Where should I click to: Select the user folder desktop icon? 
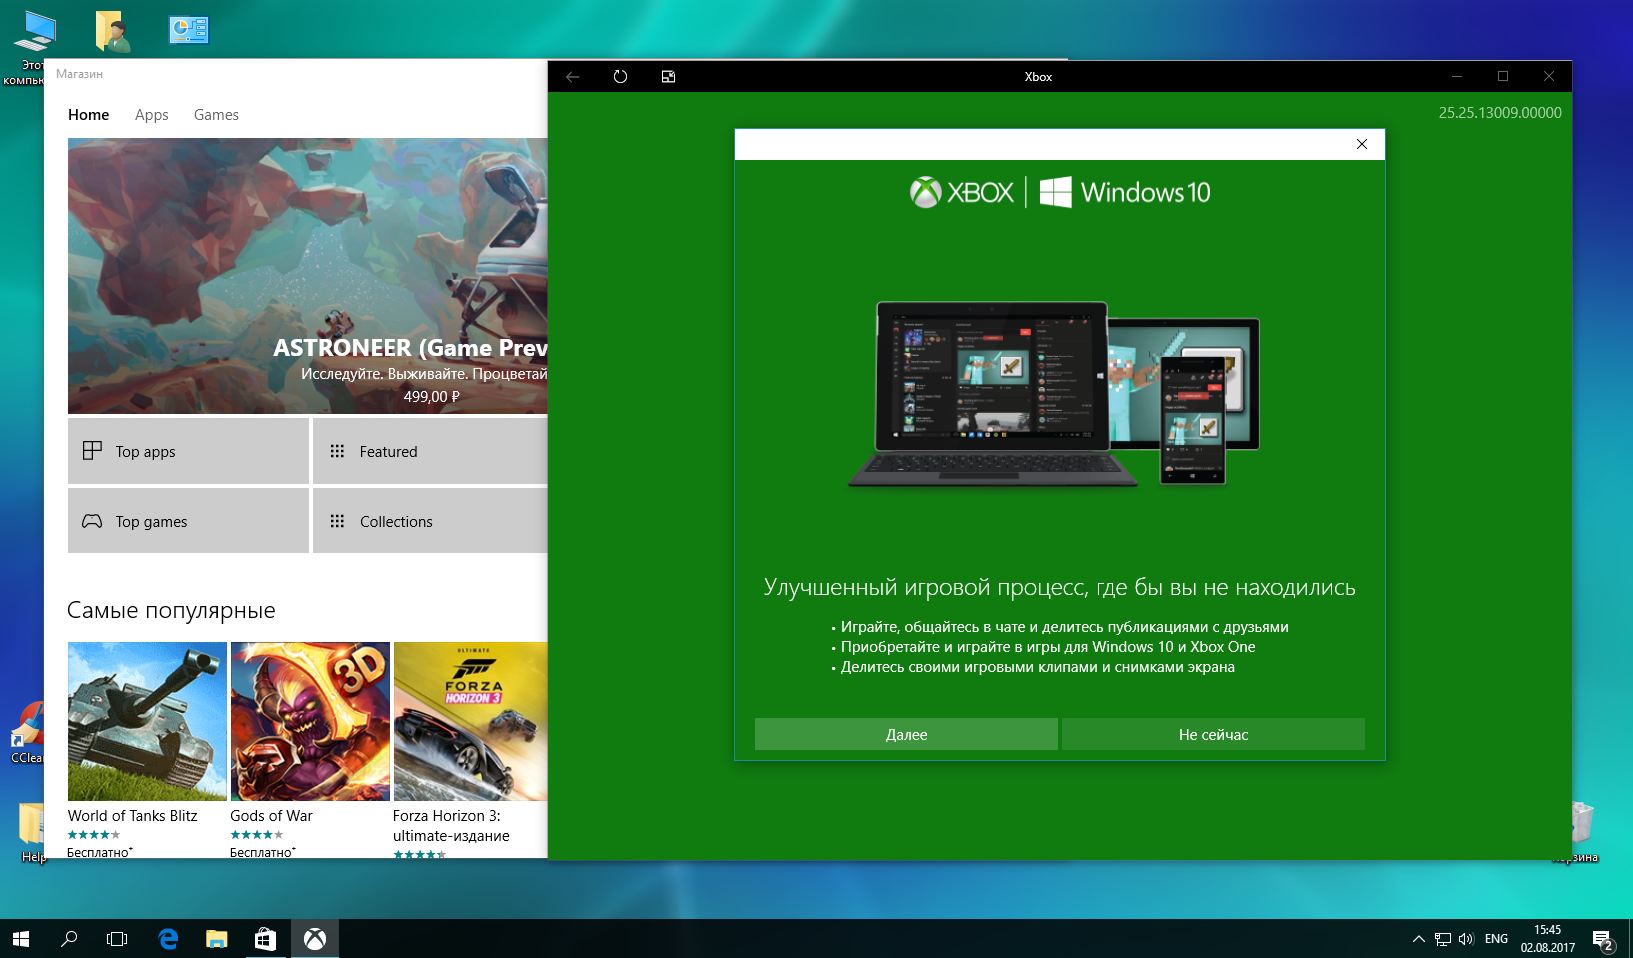click(115, 31)
